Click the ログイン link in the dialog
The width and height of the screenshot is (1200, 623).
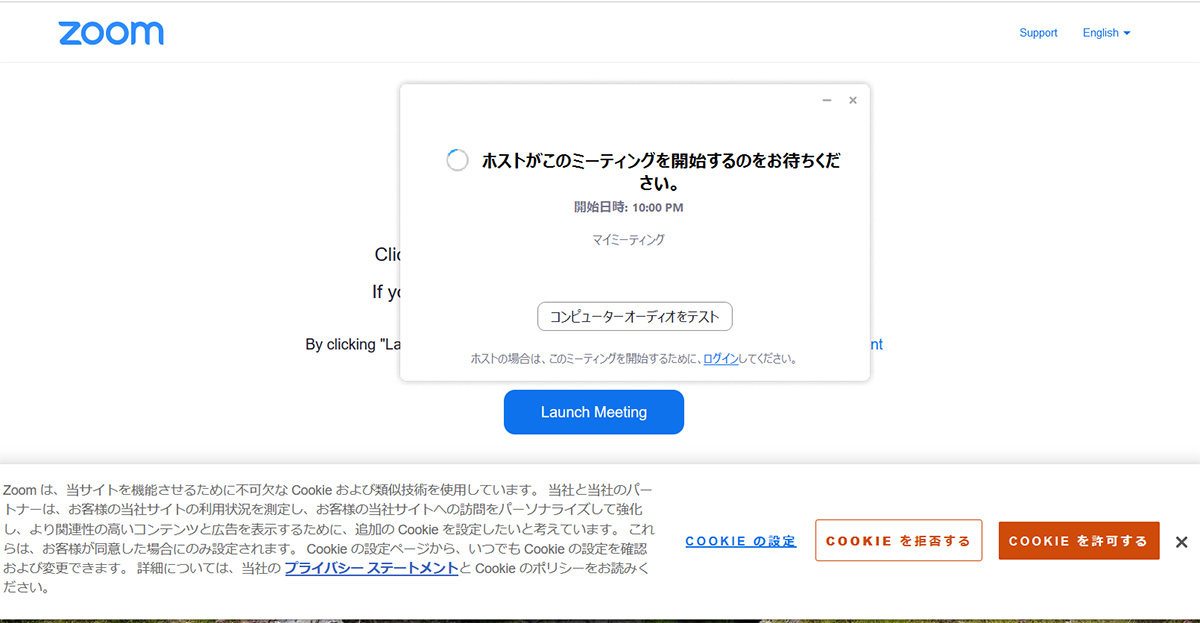(721, 358)
